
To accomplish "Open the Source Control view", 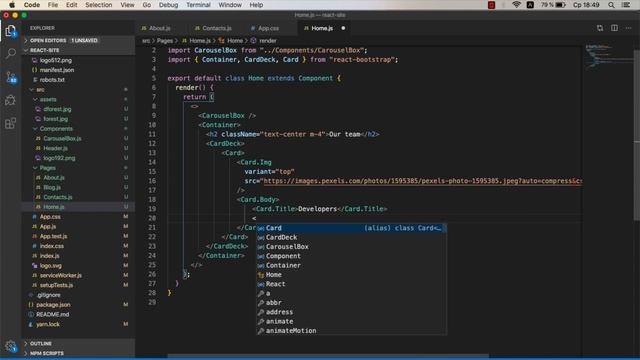I will [11, 77].
